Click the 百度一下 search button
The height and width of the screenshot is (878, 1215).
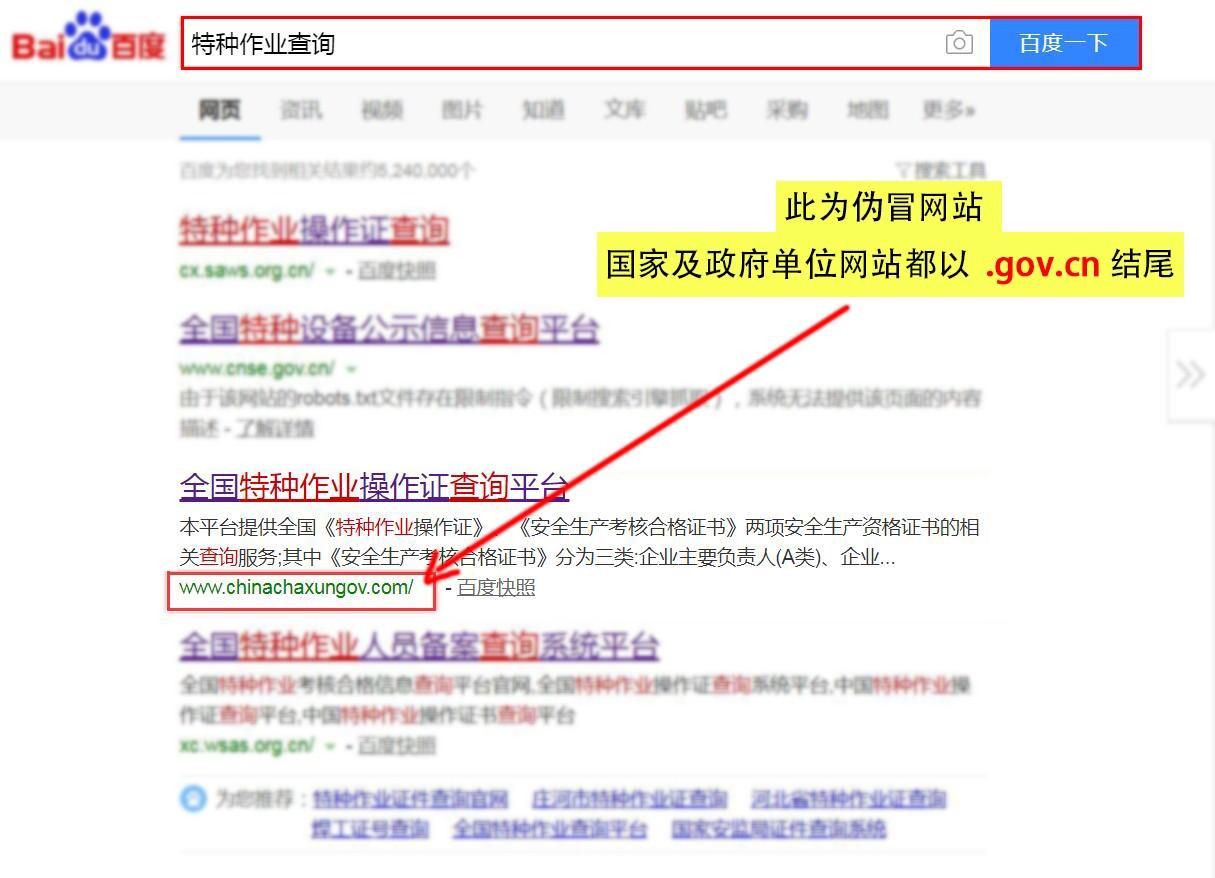[1064, 43]
